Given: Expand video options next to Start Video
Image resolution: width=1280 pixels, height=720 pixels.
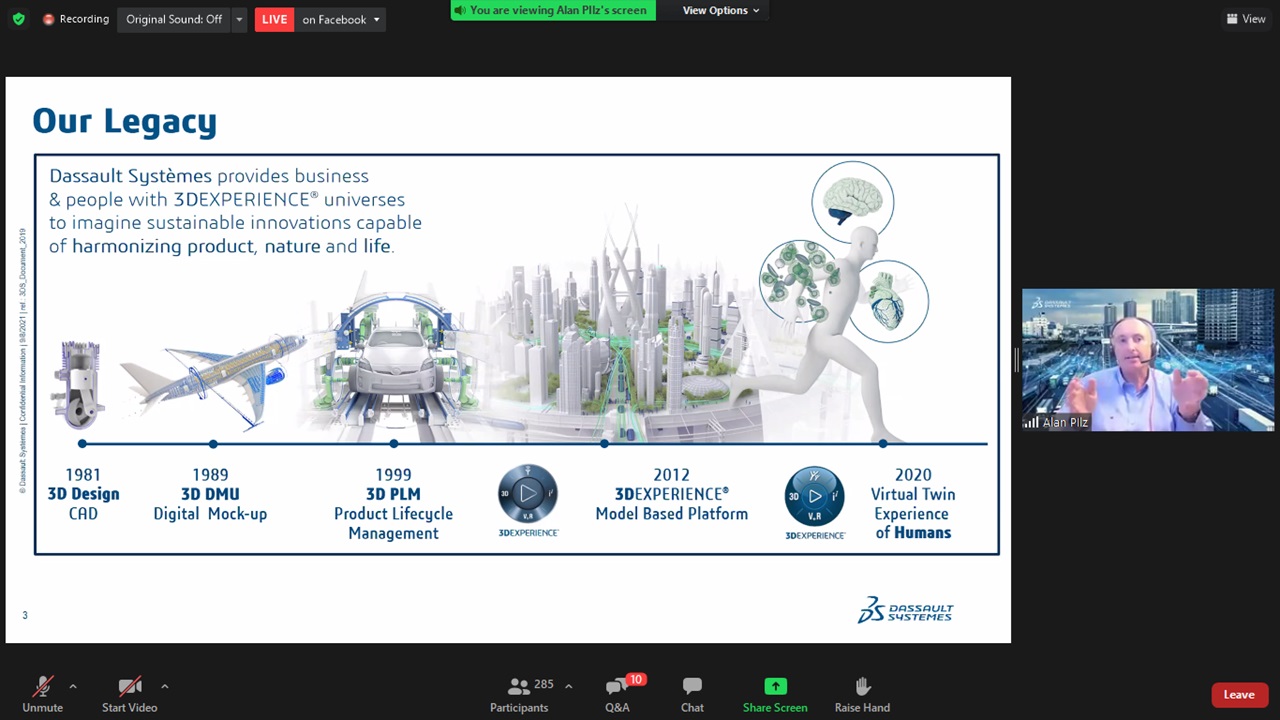Looking at the screenshot, I should coord(164,686).
